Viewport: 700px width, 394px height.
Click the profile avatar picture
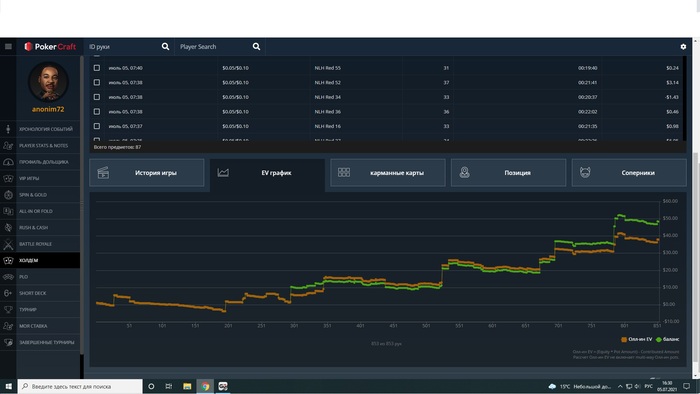tap(48, 82)
